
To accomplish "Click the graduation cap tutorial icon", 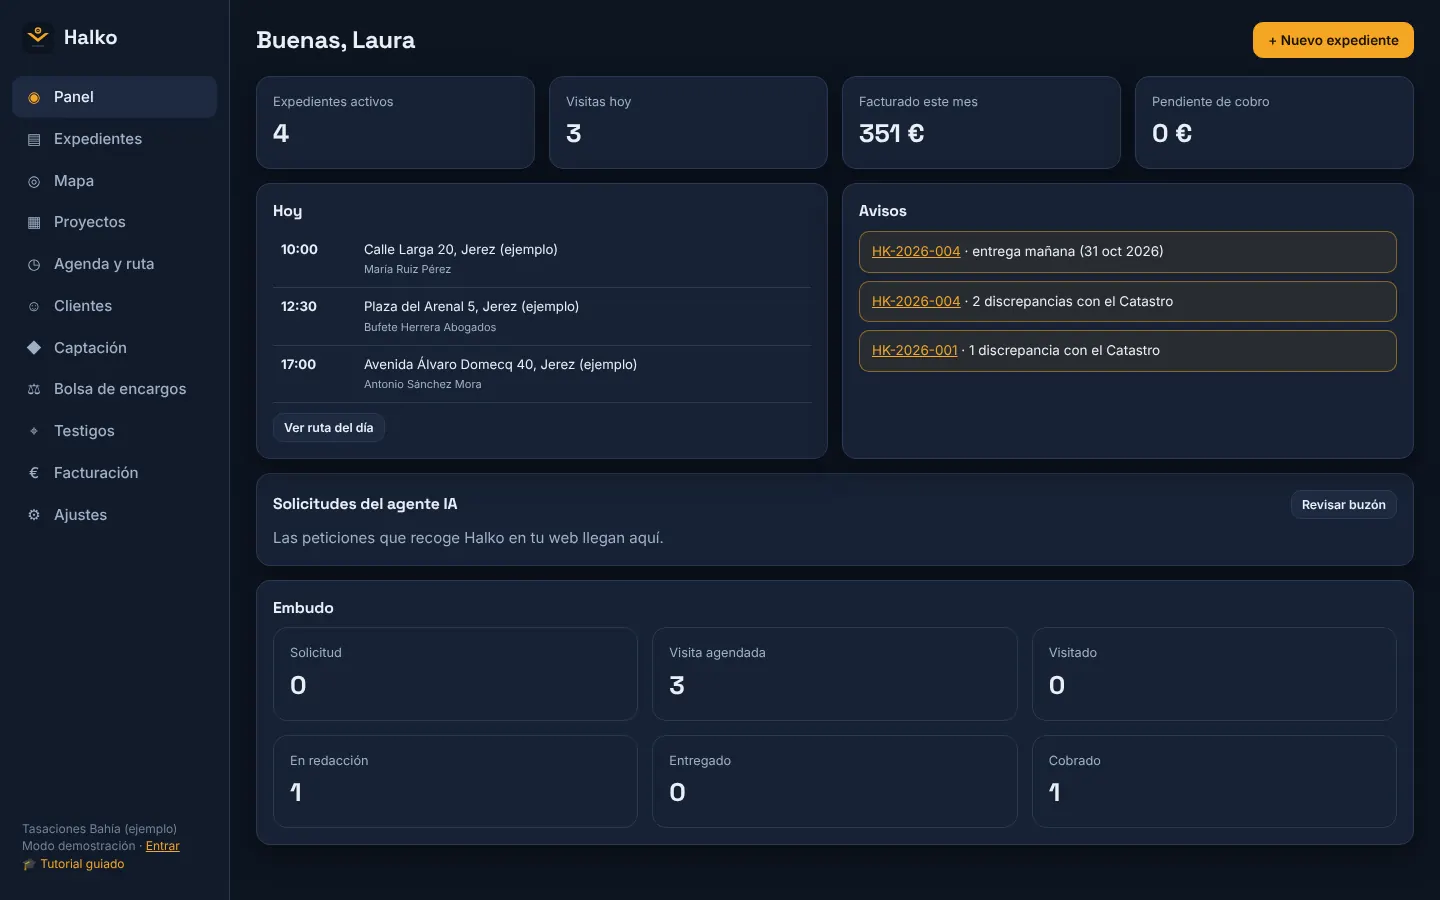I will click(29, 864).
